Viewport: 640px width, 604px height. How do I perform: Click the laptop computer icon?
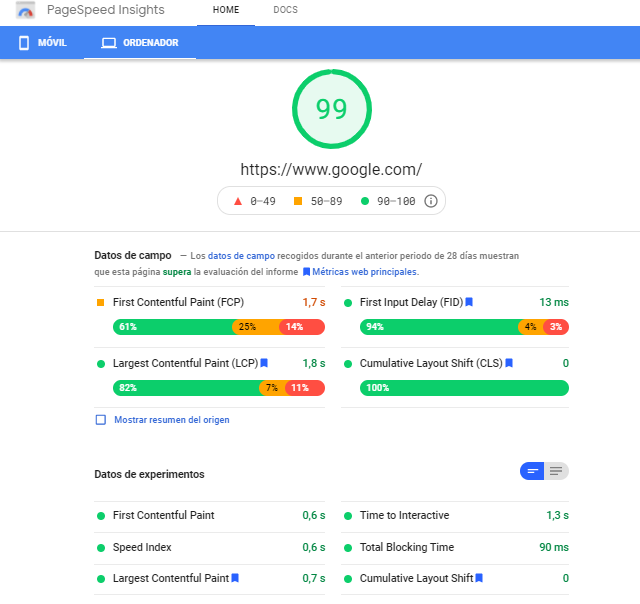point(109,43)
